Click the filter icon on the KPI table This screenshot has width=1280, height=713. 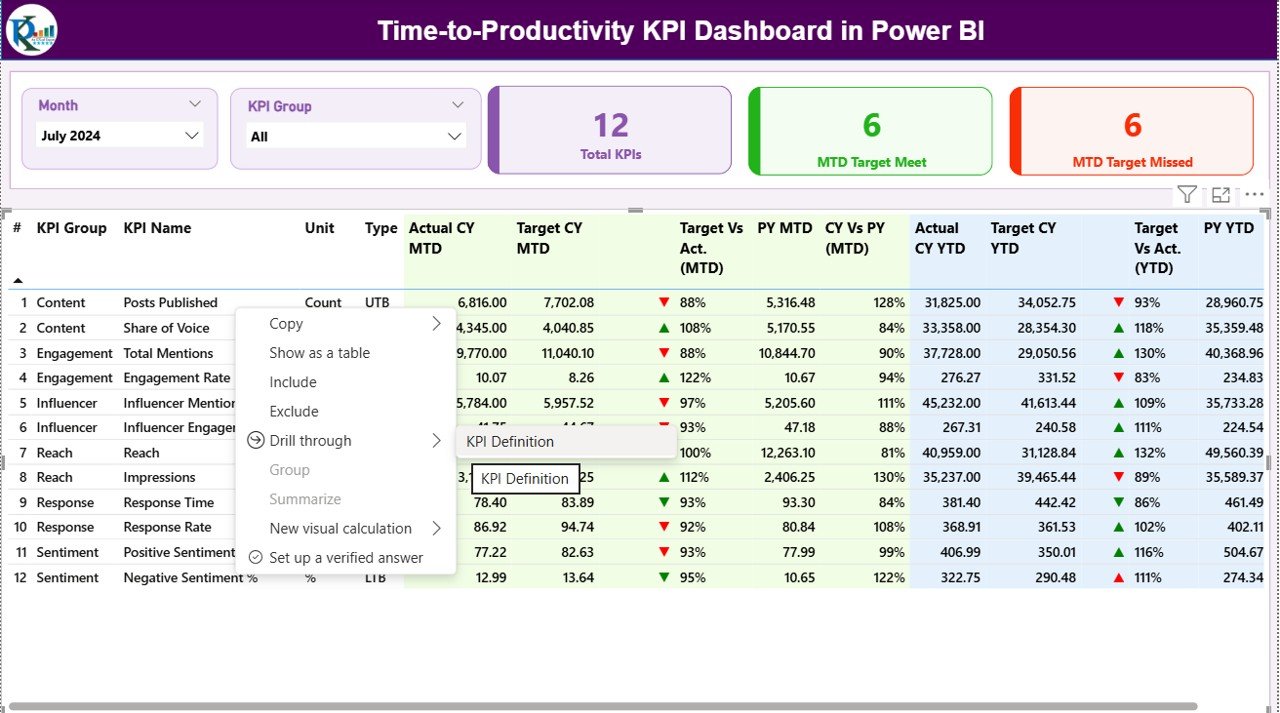pos(1186,194)
